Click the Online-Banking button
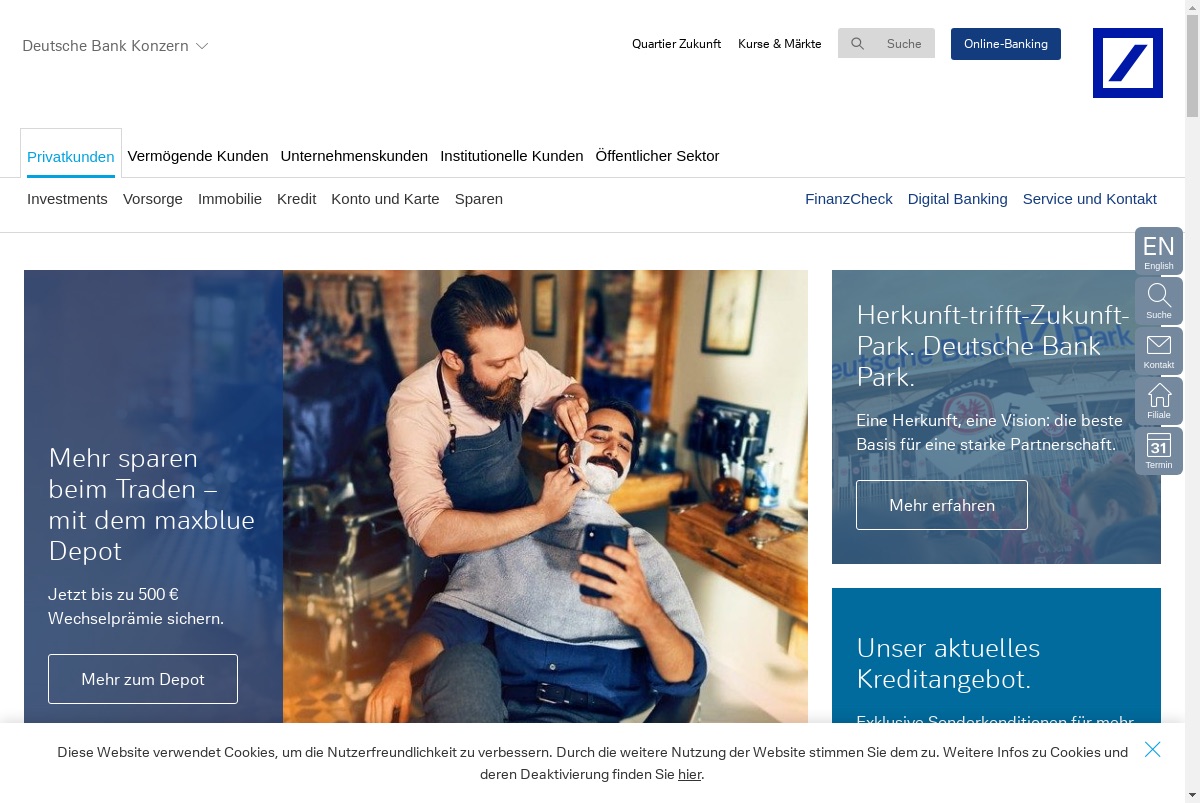 coord(1005,44)
